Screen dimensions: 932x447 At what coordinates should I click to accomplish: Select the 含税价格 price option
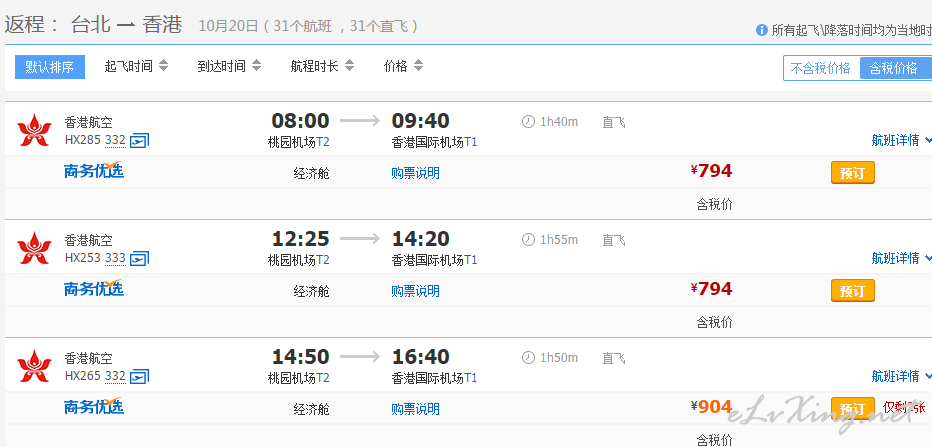coord(894,68)
